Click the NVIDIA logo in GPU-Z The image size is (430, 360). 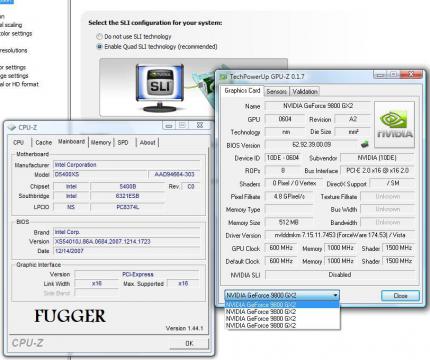pyautogui.click(x=395, y=125)
